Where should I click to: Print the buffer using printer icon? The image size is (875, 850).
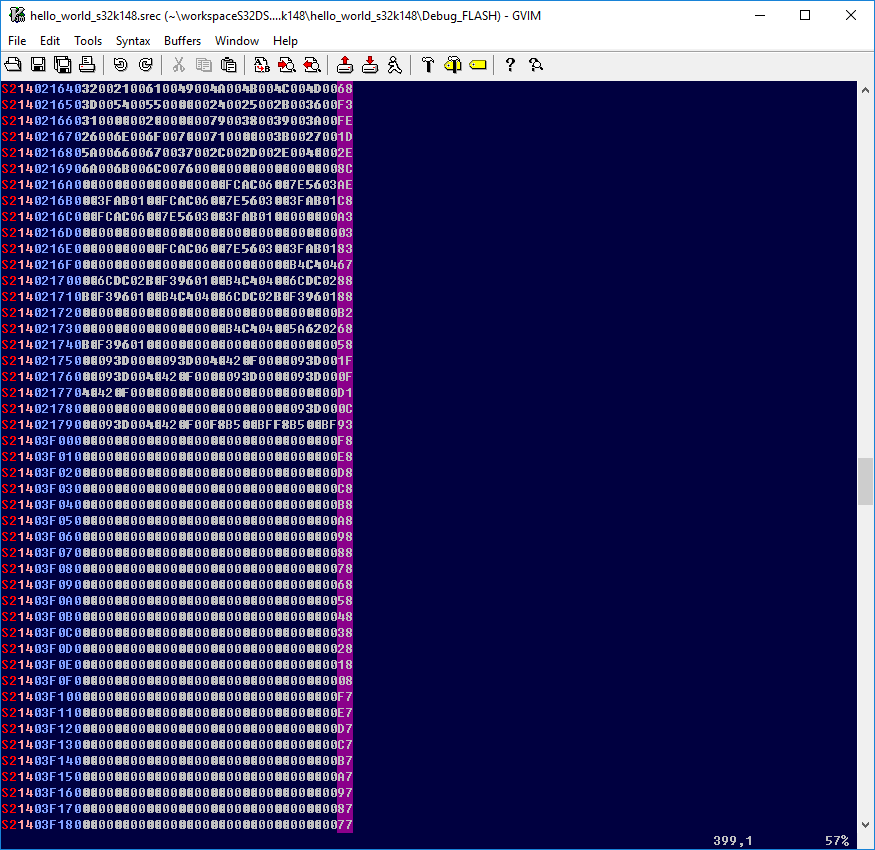pos(87,65)
